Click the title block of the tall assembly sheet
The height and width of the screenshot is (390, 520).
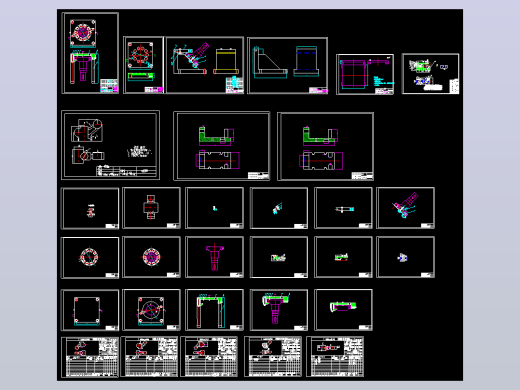[x=109, y=86]
